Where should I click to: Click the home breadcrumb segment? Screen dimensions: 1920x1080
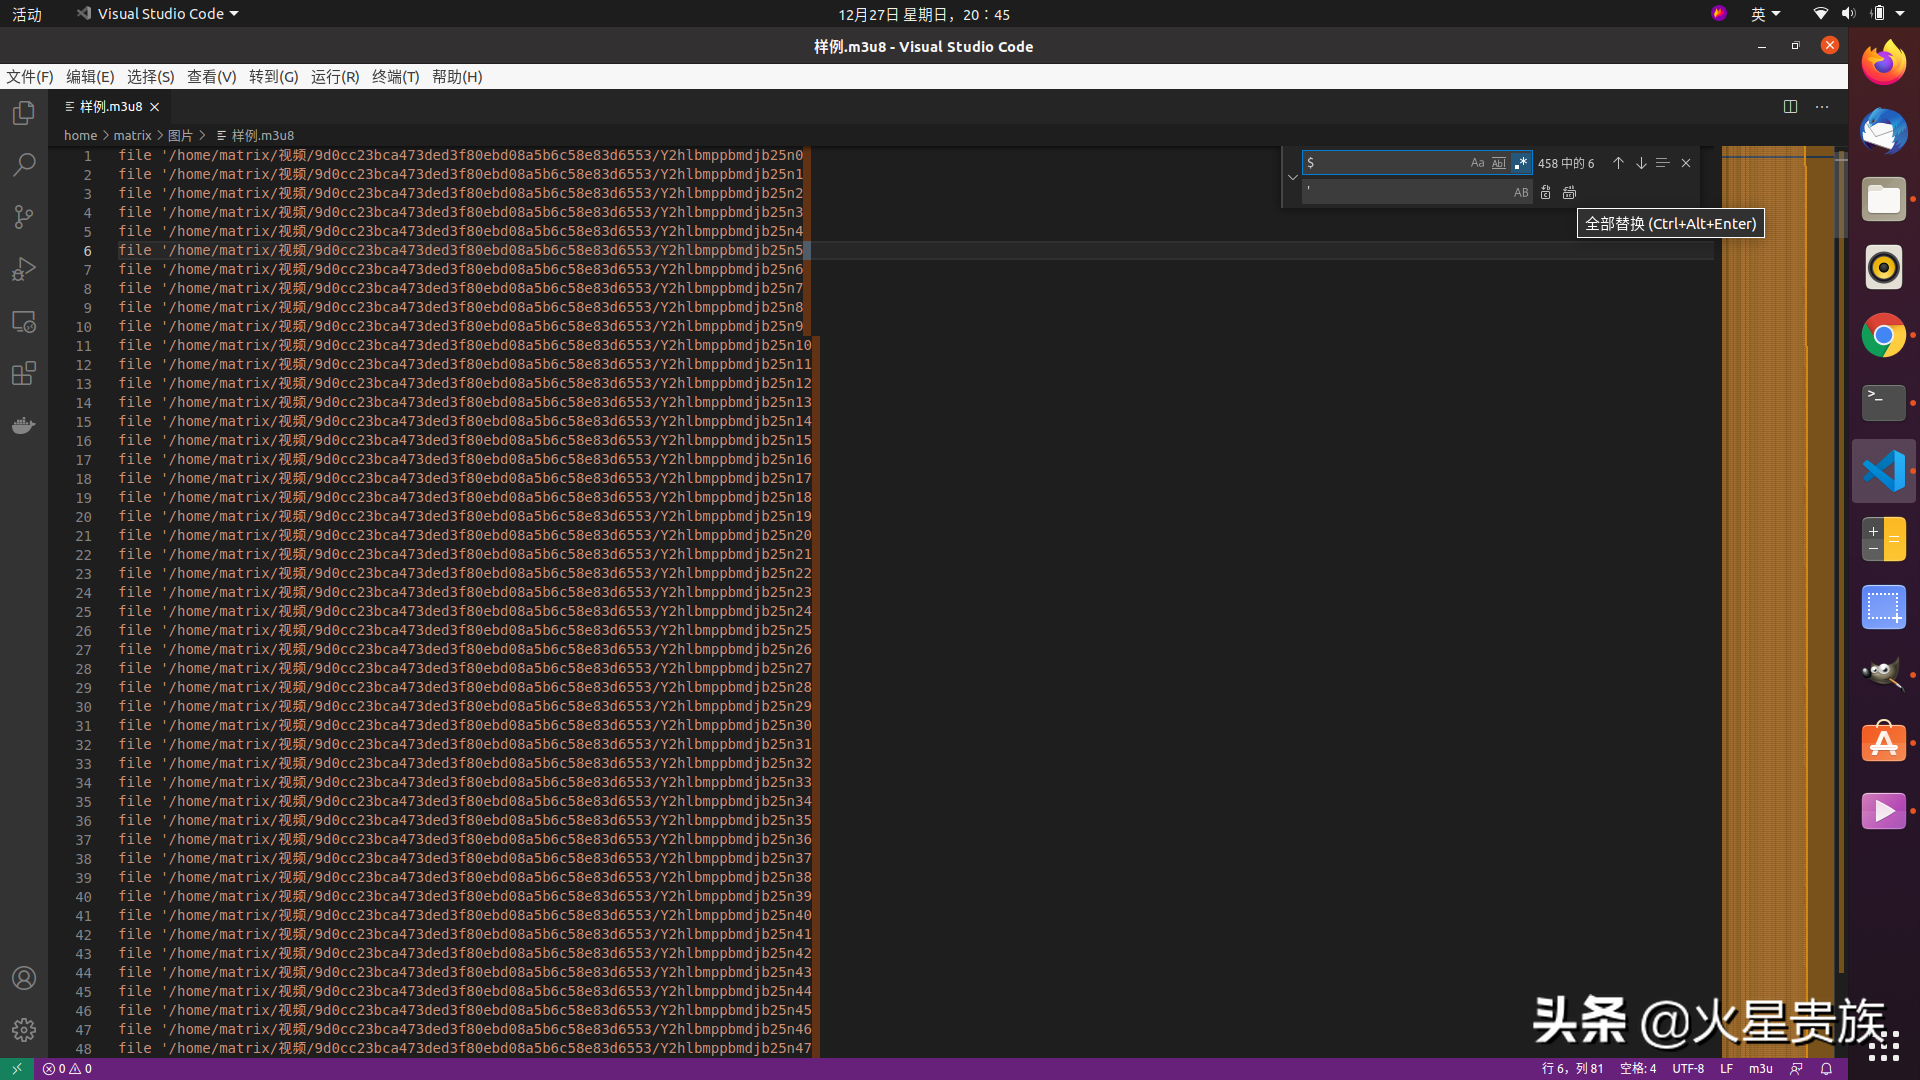tap(80, 136)
